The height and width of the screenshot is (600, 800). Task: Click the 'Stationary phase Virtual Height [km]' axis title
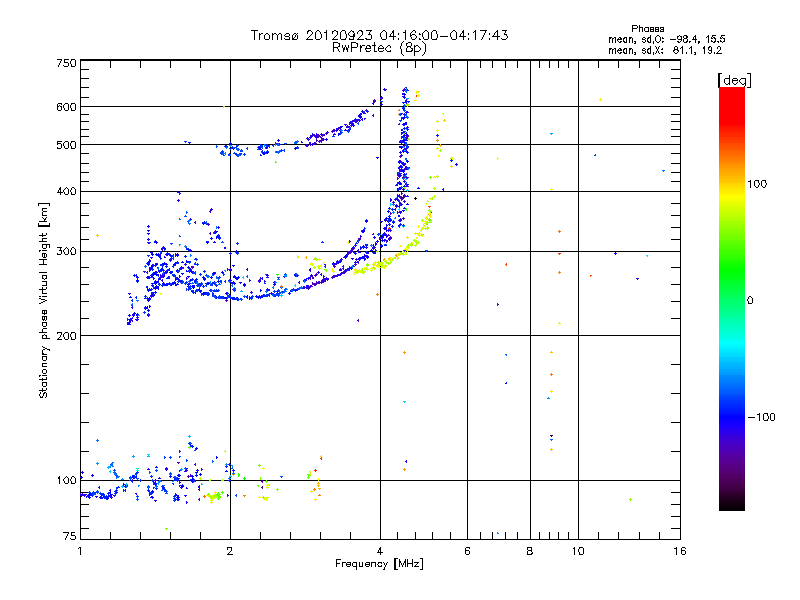43,301
